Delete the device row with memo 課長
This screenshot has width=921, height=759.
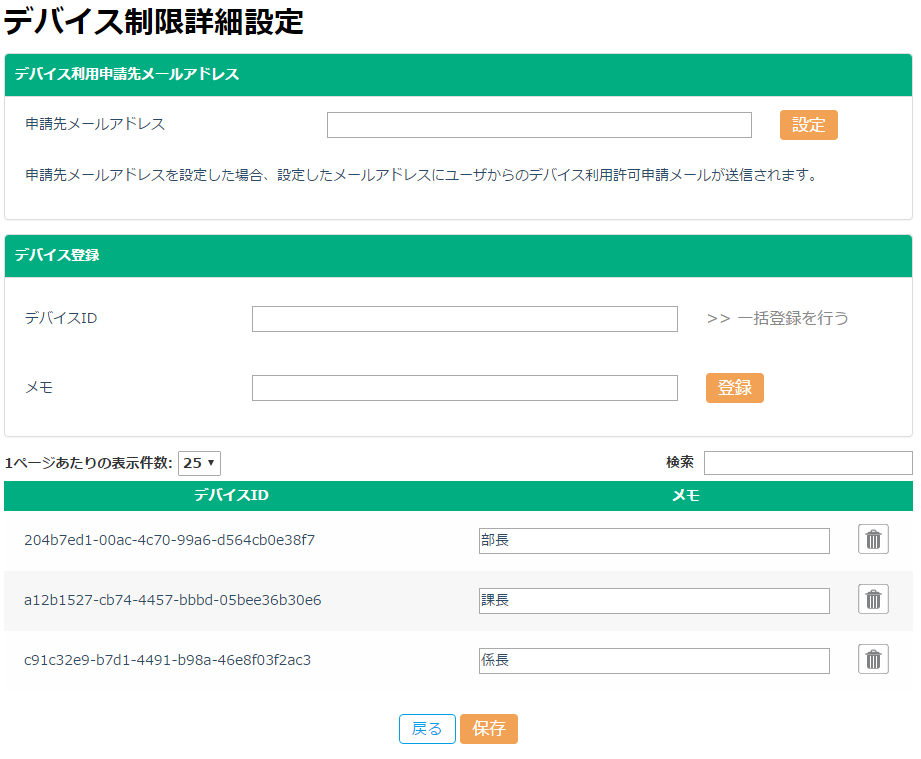pos(873,599)
